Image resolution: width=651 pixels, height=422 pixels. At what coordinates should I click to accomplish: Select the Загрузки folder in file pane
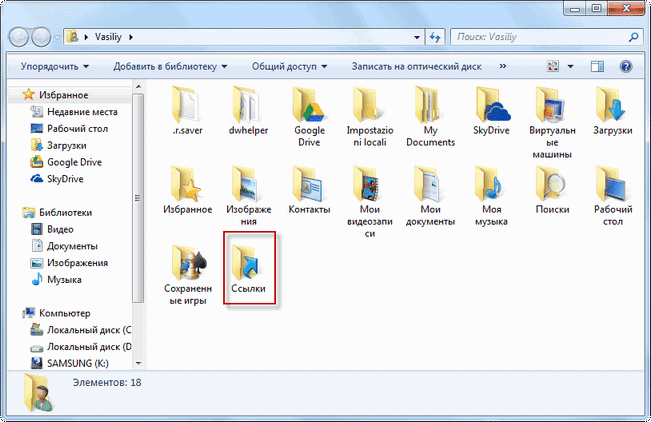[612, 110]
